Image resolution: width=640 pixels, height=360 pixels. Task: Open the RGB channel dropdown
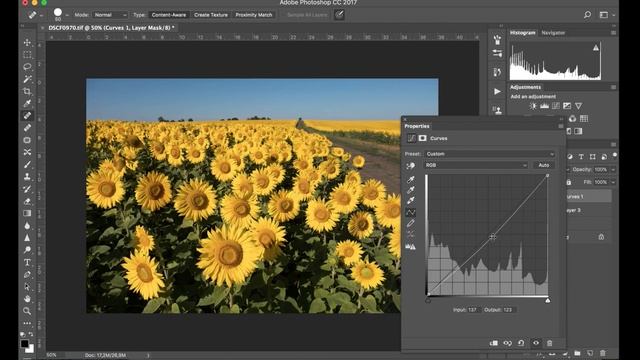(x=476, y=165)
